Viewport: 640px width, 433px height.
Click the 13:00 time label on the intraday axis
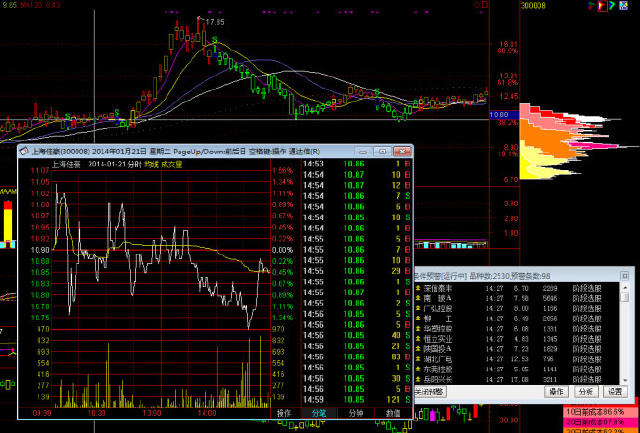coord(152,413)
